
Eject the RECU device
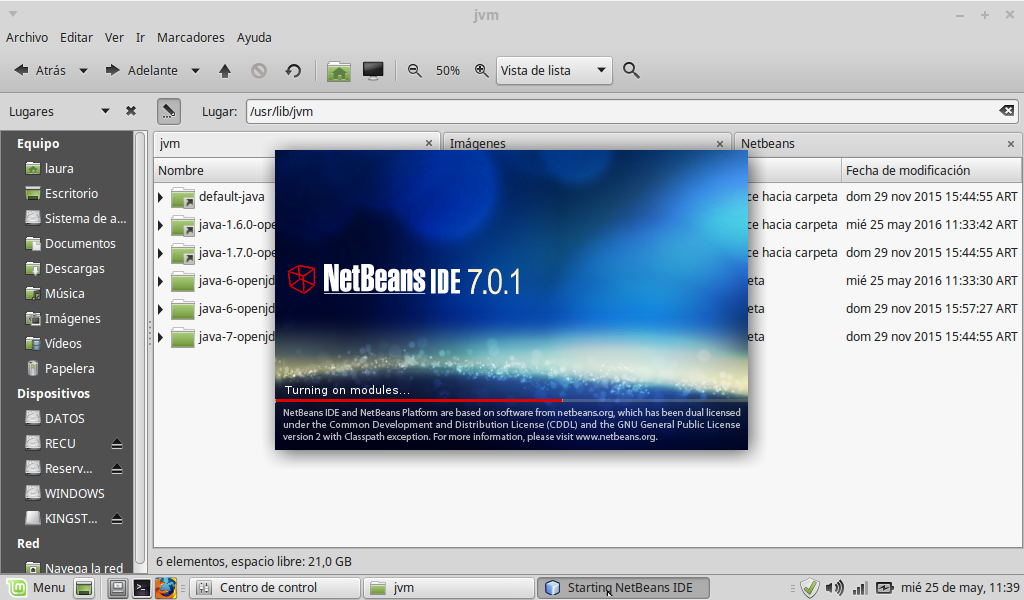click(x=117, y=443)
